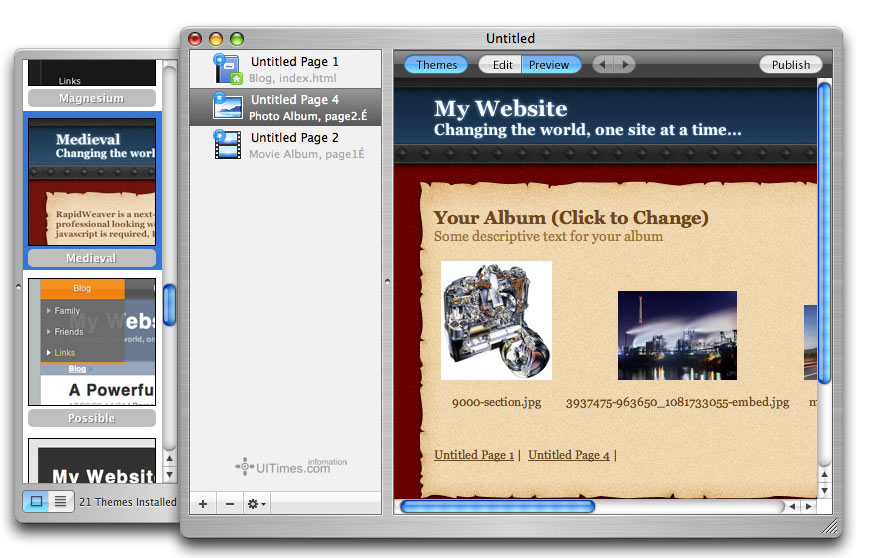Open the gear action menu
The image size is (870, 558).
click(x=256, y=504)
